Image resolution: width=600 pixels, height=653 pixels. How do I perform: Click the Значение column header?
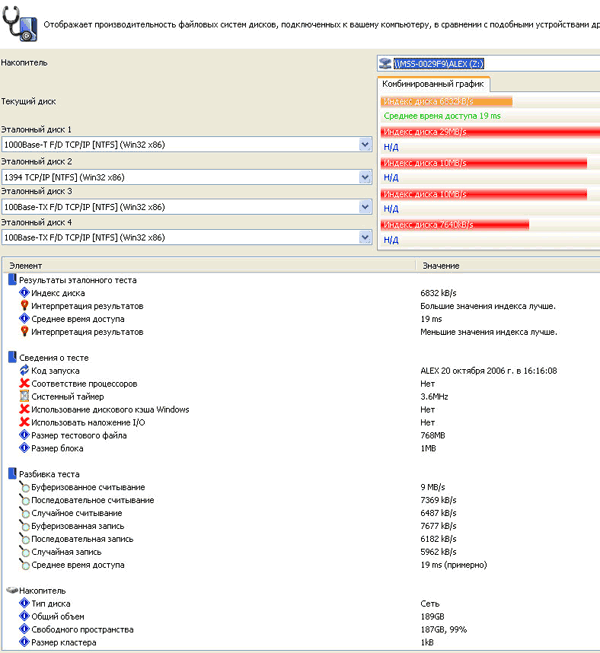[508, 265]
